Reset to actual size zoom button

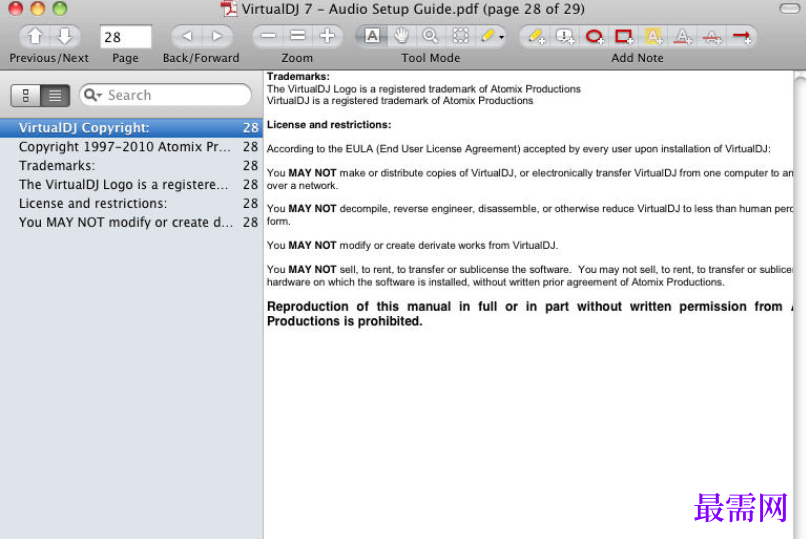coord(298,36)
